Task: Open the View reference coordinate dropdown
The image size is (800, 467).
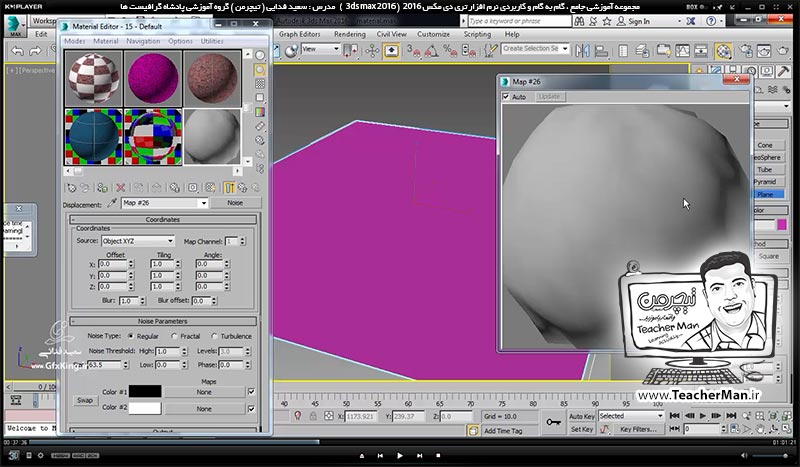Action: 336,49
